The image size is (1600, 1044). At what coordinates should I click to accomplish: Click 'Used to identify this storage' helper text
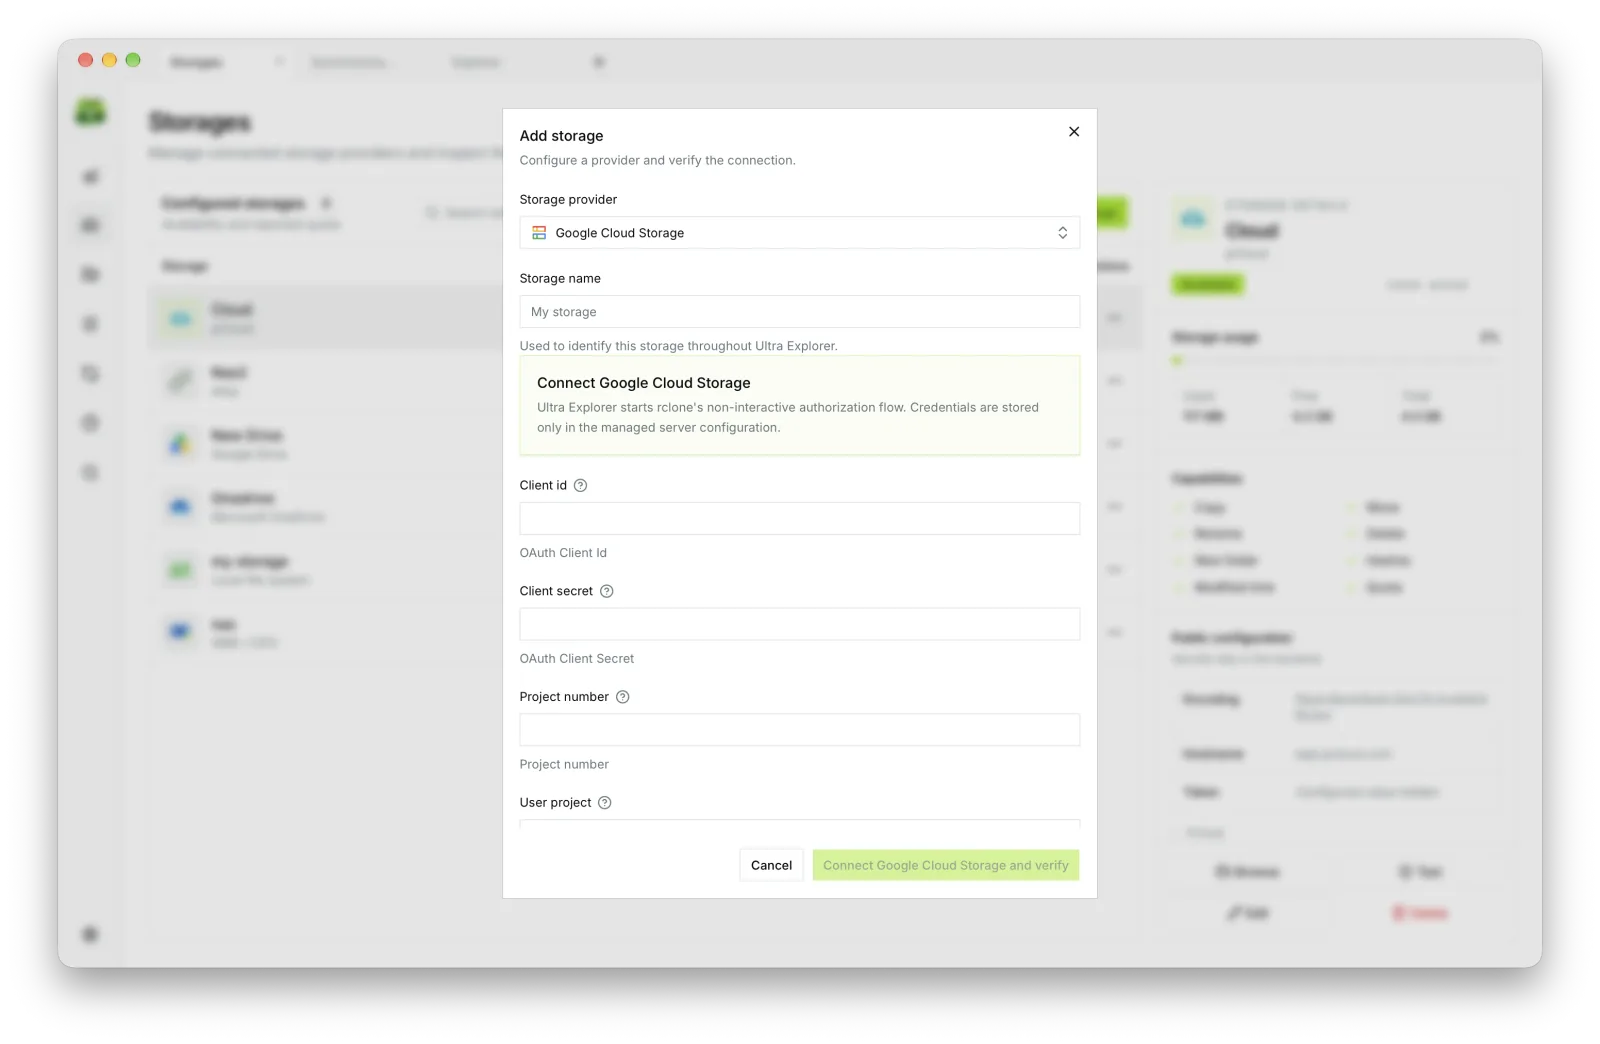click(x=678, y=346)
